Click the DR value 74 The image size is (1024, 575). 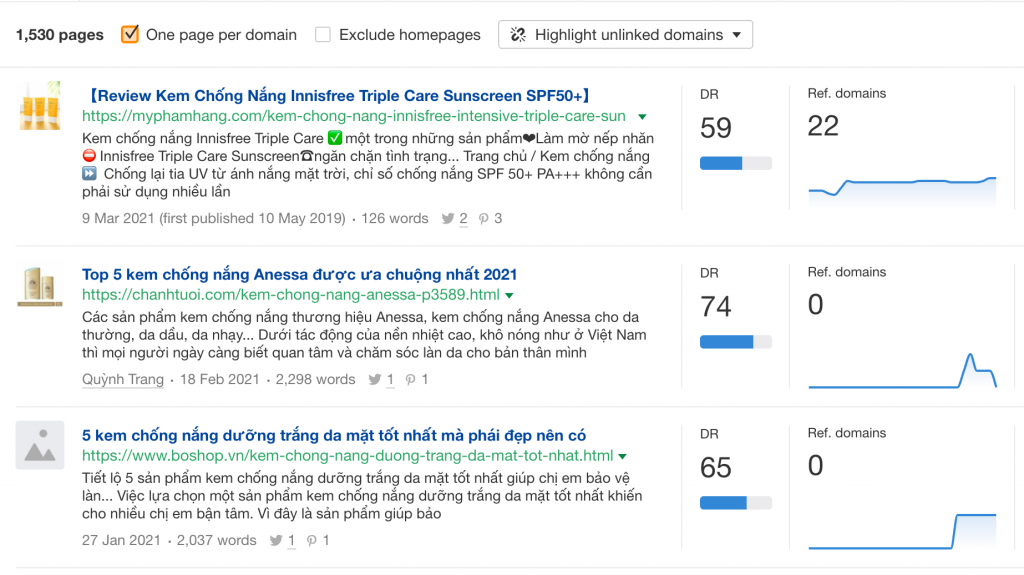[x=716, y=306]
